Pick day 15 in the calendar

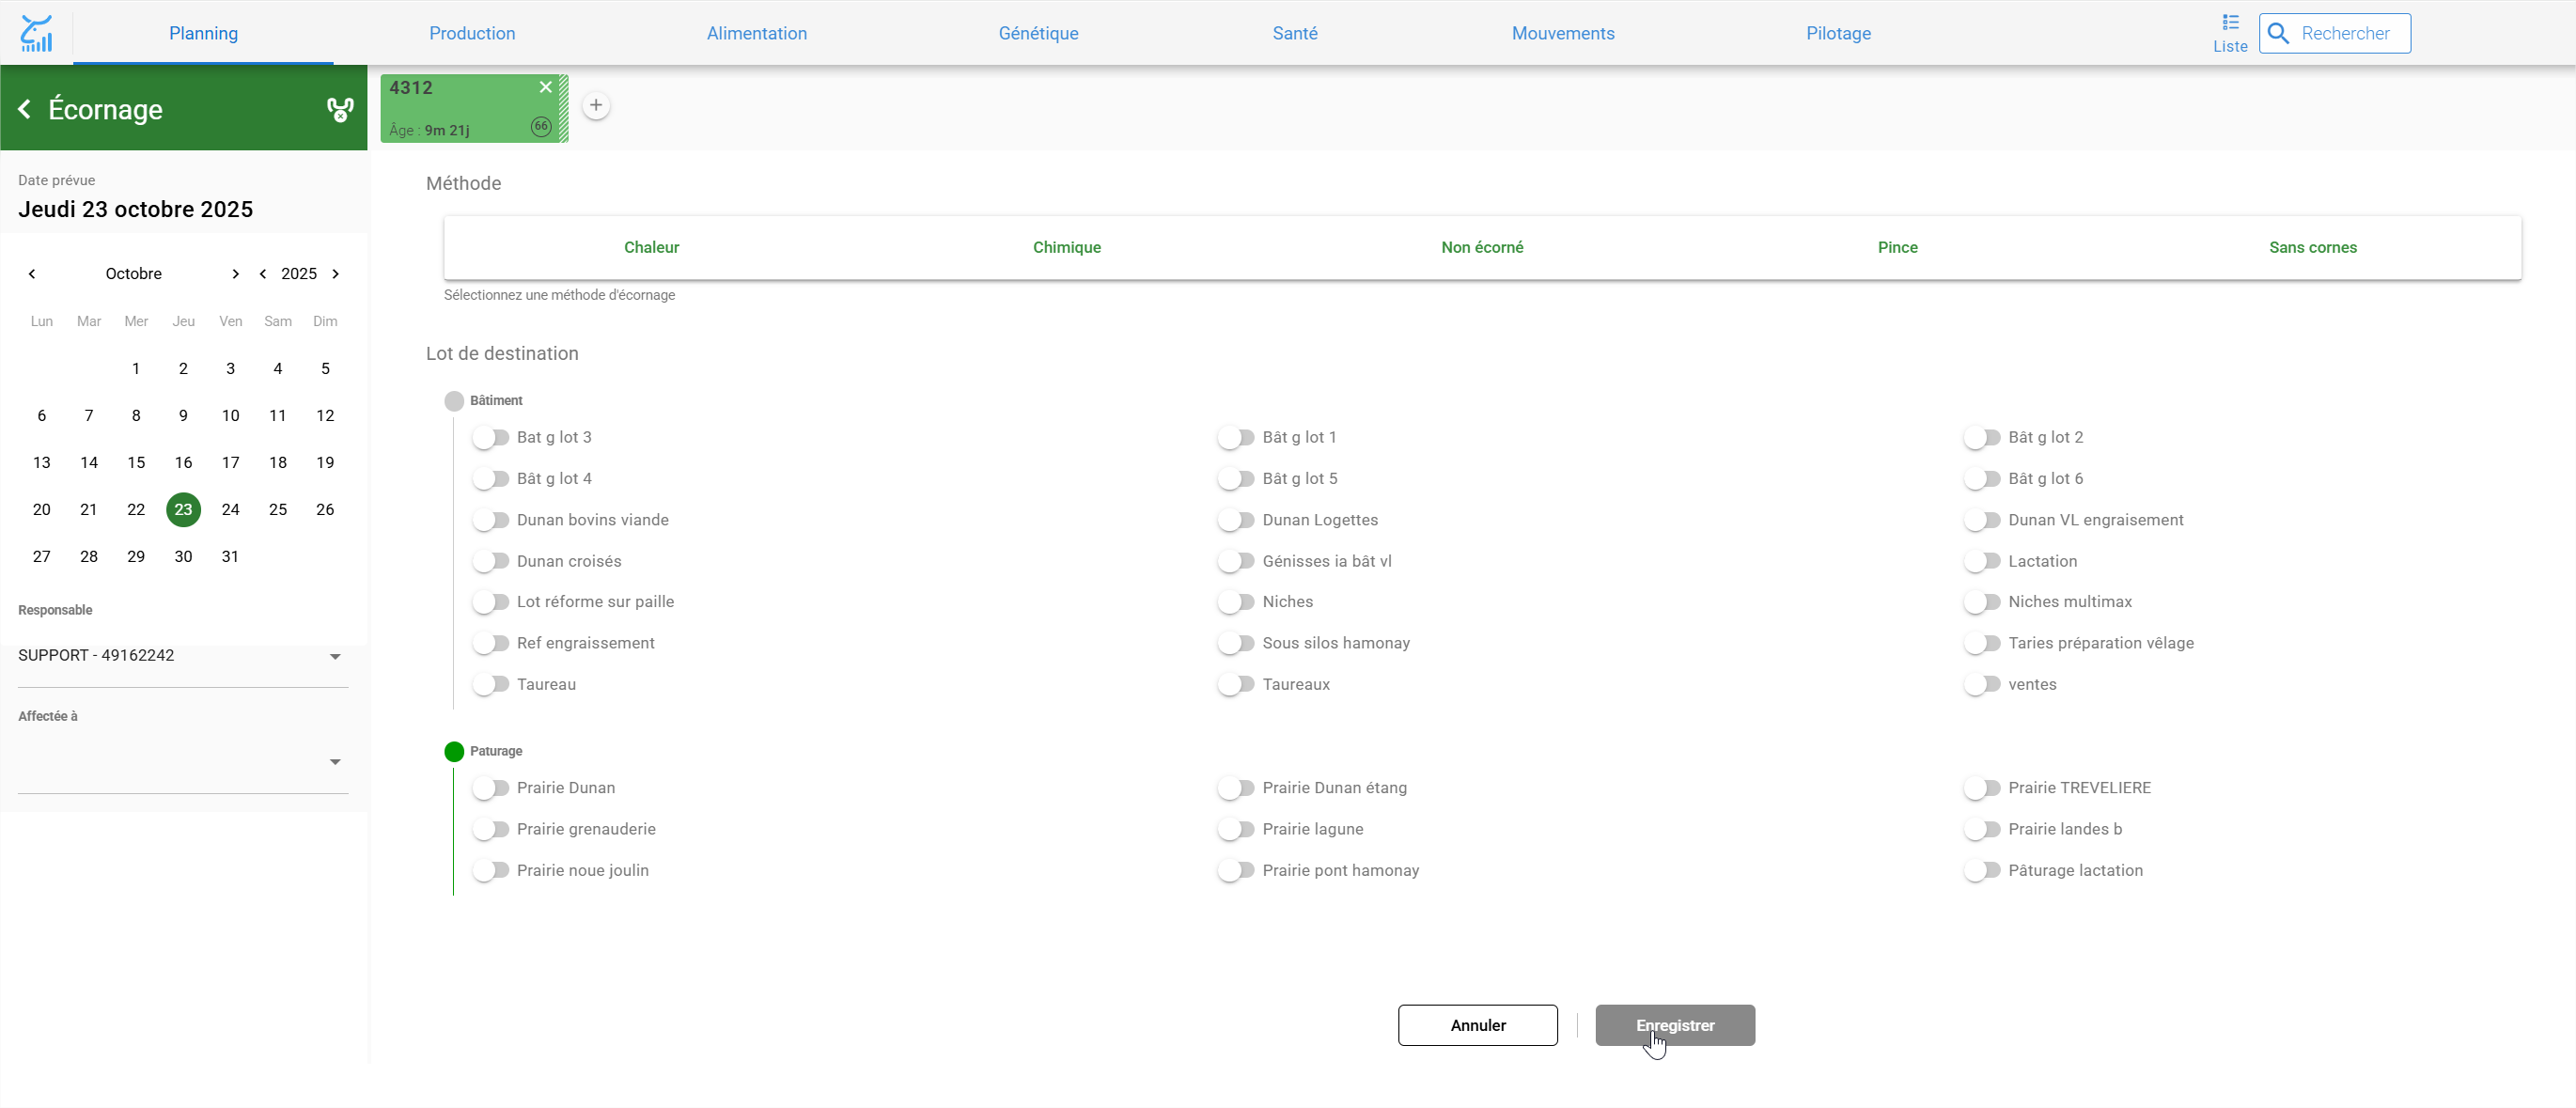[136, 463]
